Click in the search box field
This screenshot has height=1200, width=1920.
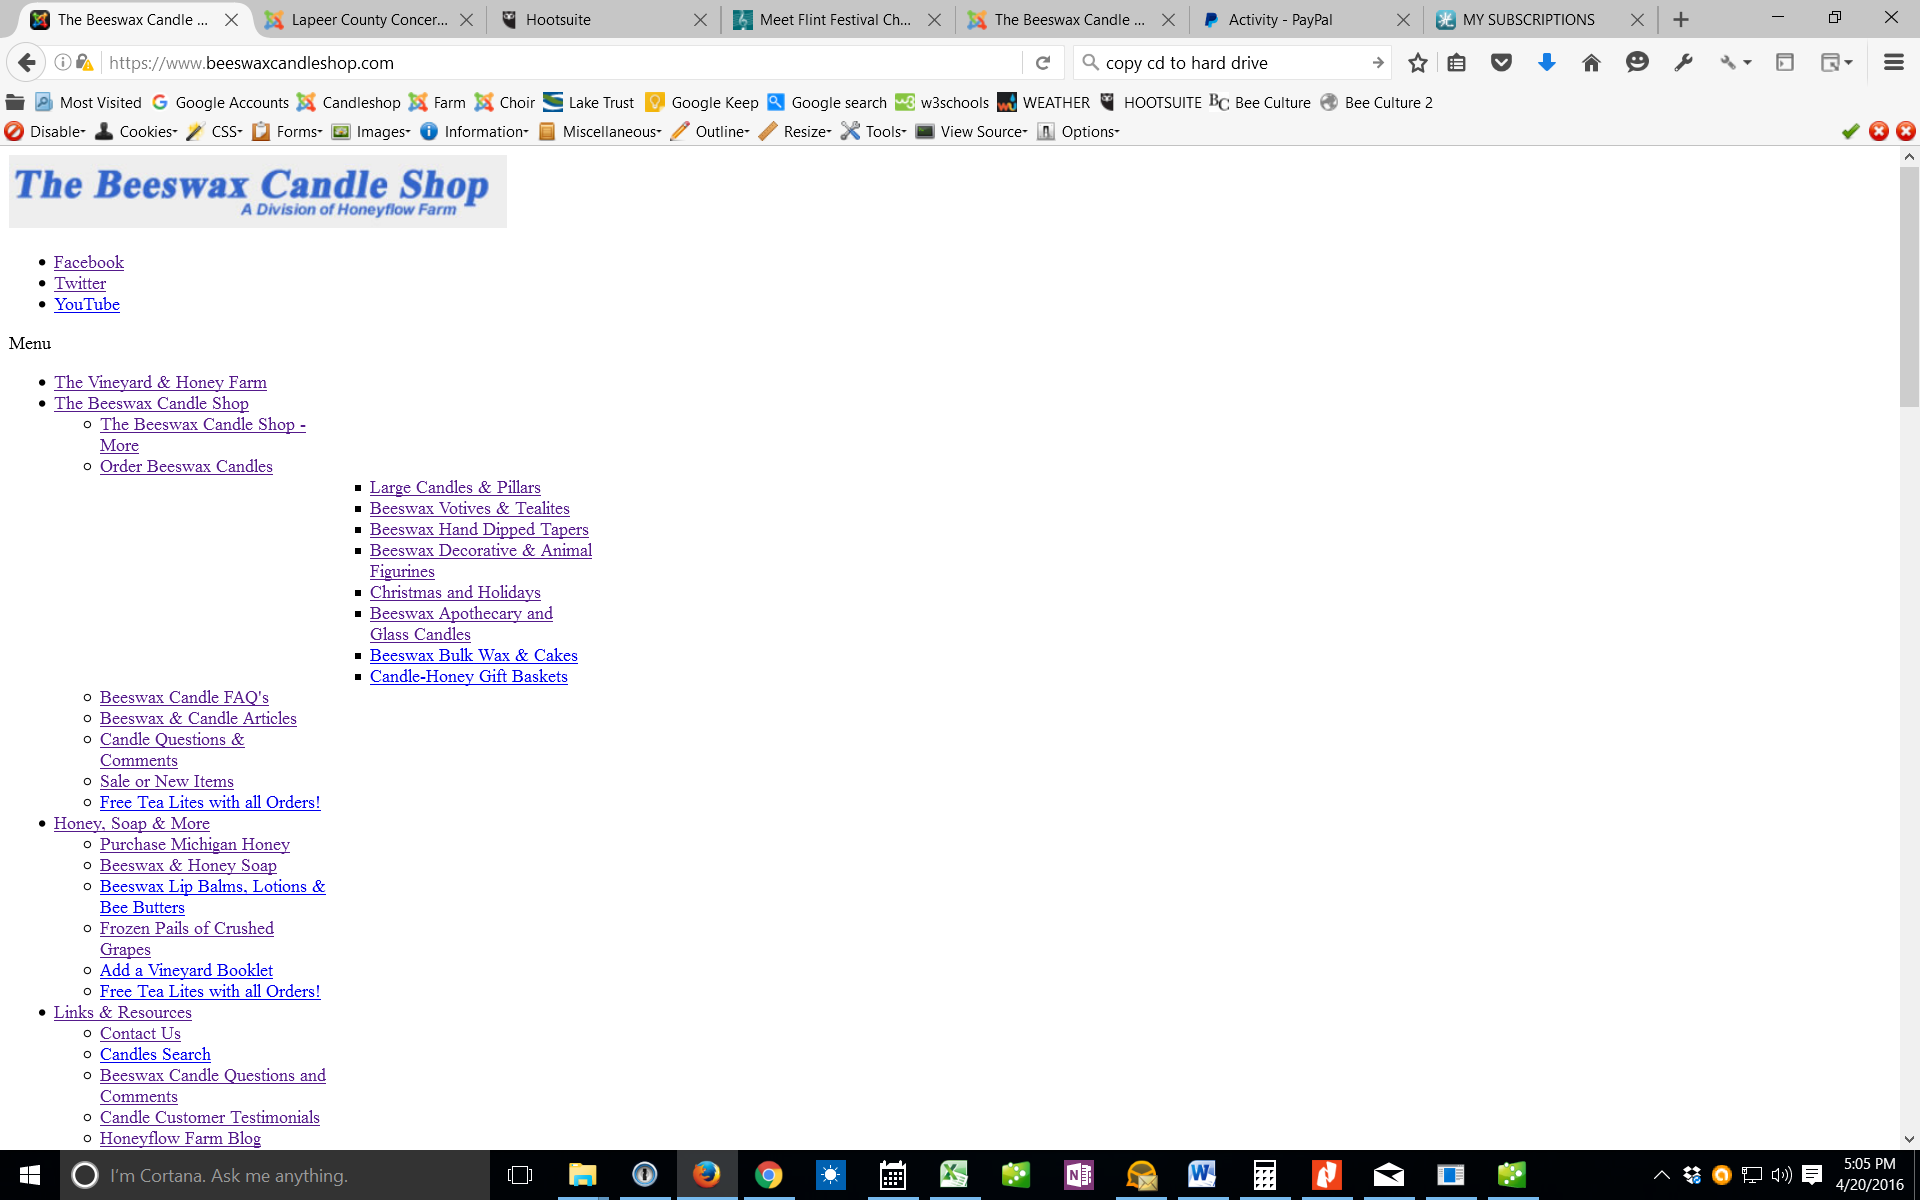1230,63
